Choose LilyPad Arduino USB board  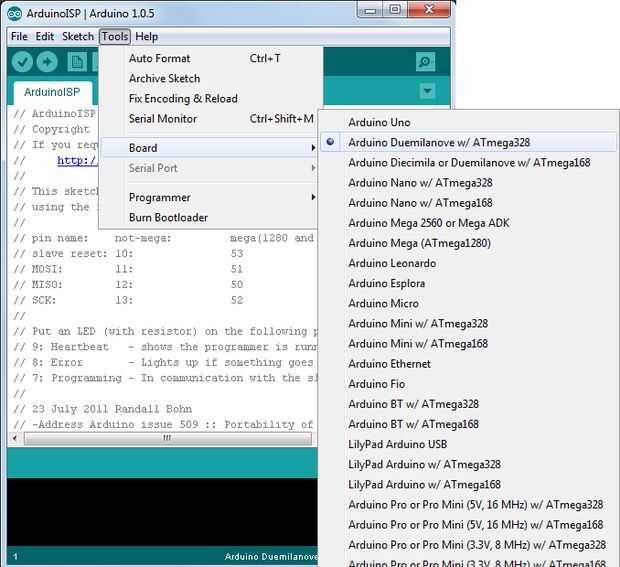pos(469,444)
